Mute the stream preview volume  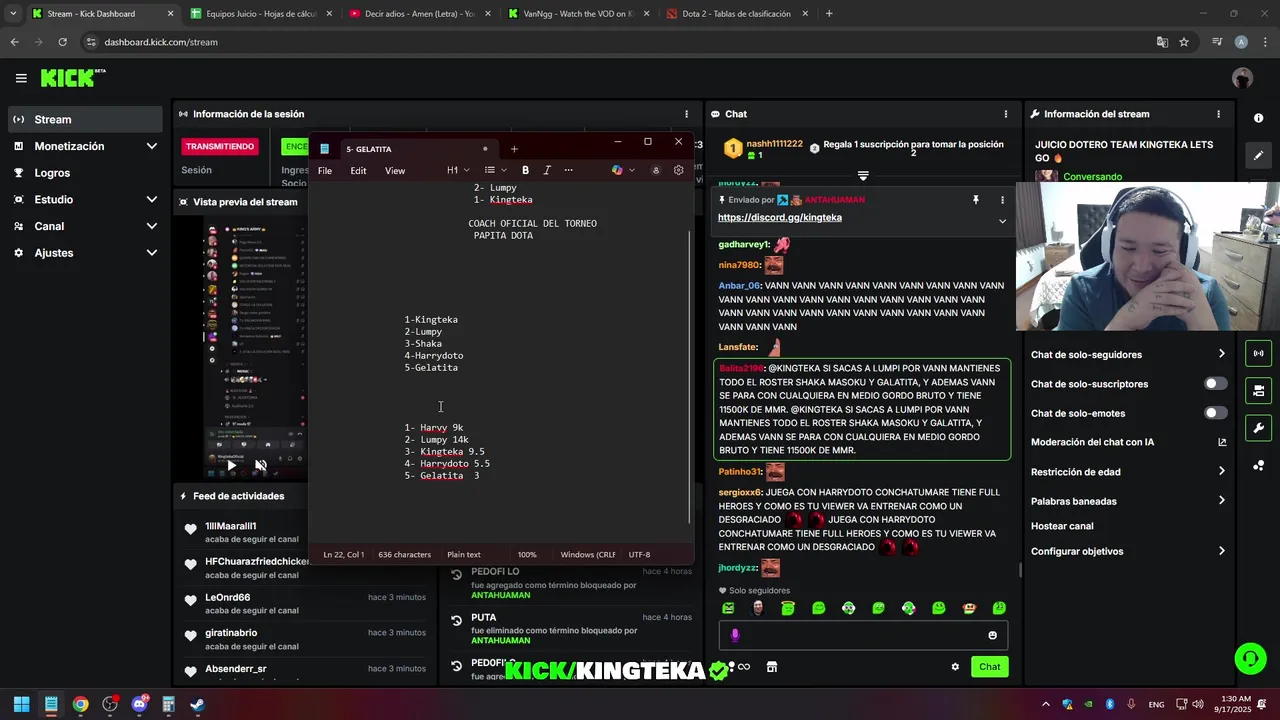(x=260, y=465)
